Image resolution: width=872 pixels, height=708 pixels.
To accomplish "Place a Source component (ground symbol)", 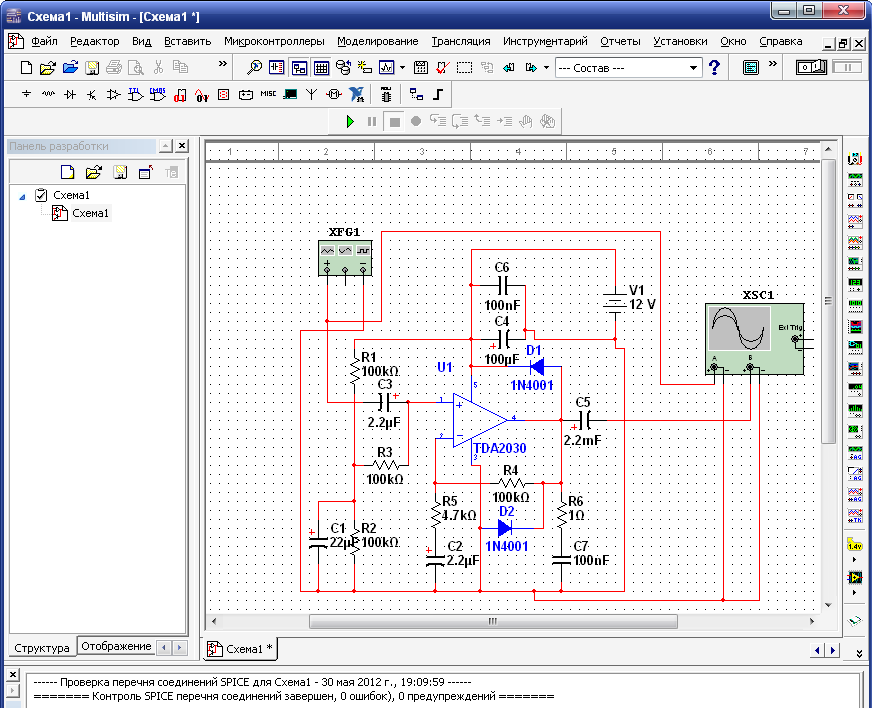I will pyautogui.click(x=26, y=95).
